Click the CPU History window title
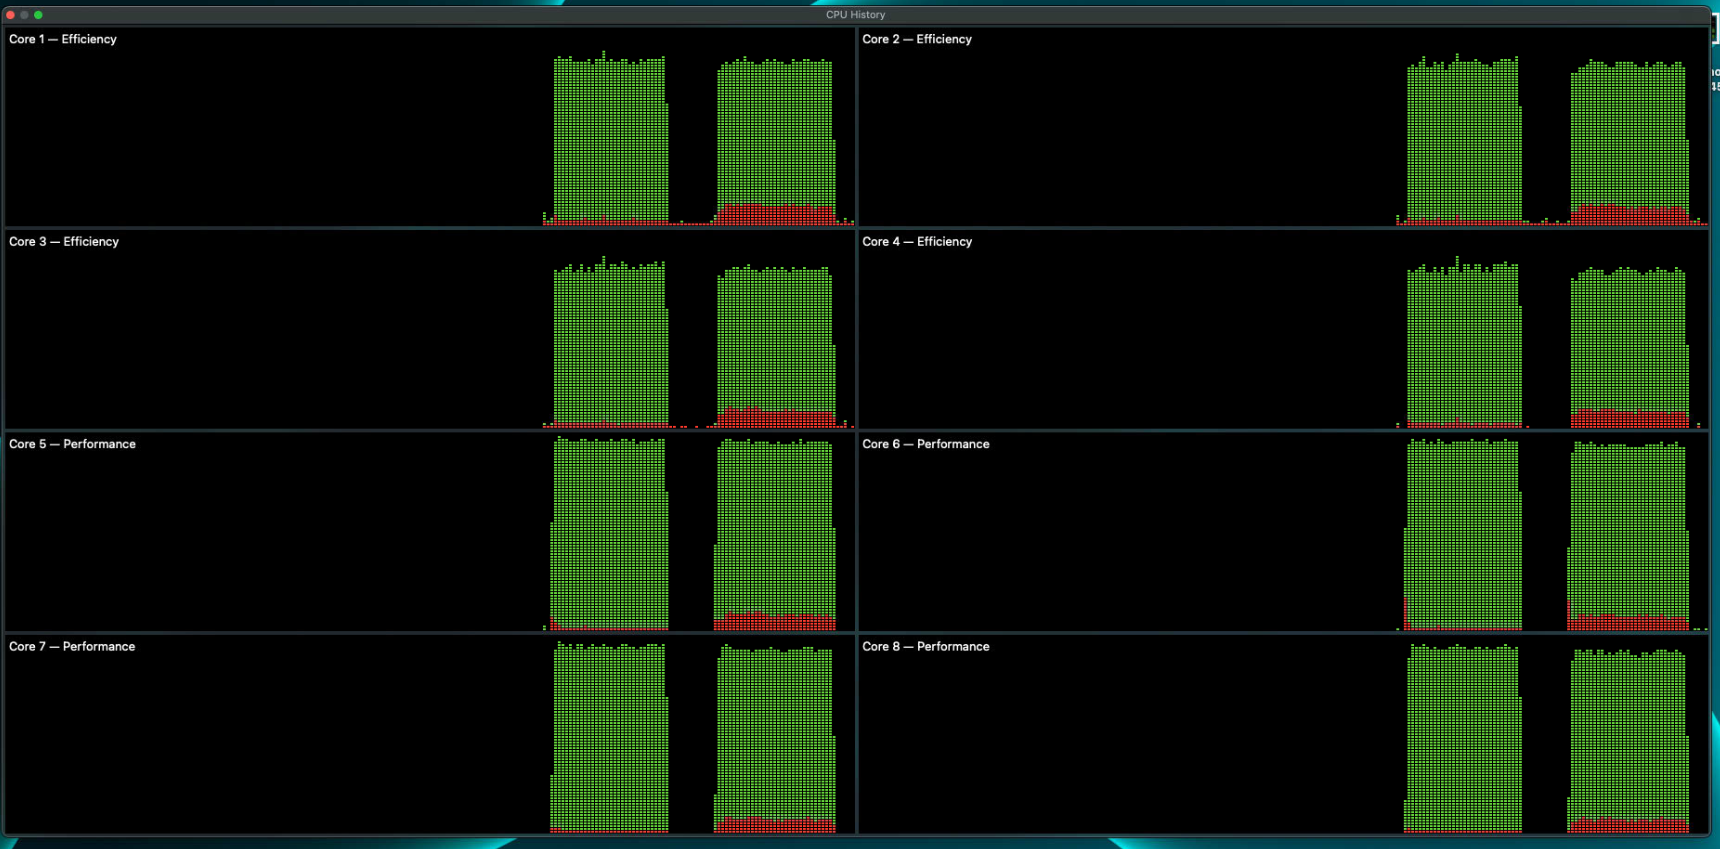This screenshot has width=1720, height=849. [855, 15]
